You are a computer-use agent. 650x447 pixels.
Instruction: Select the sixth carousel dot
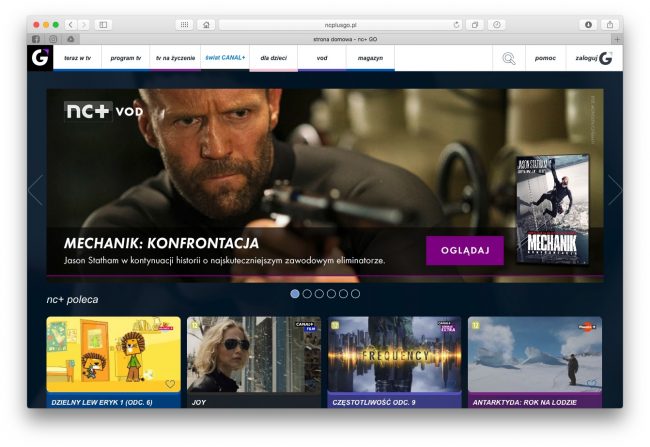355,294
